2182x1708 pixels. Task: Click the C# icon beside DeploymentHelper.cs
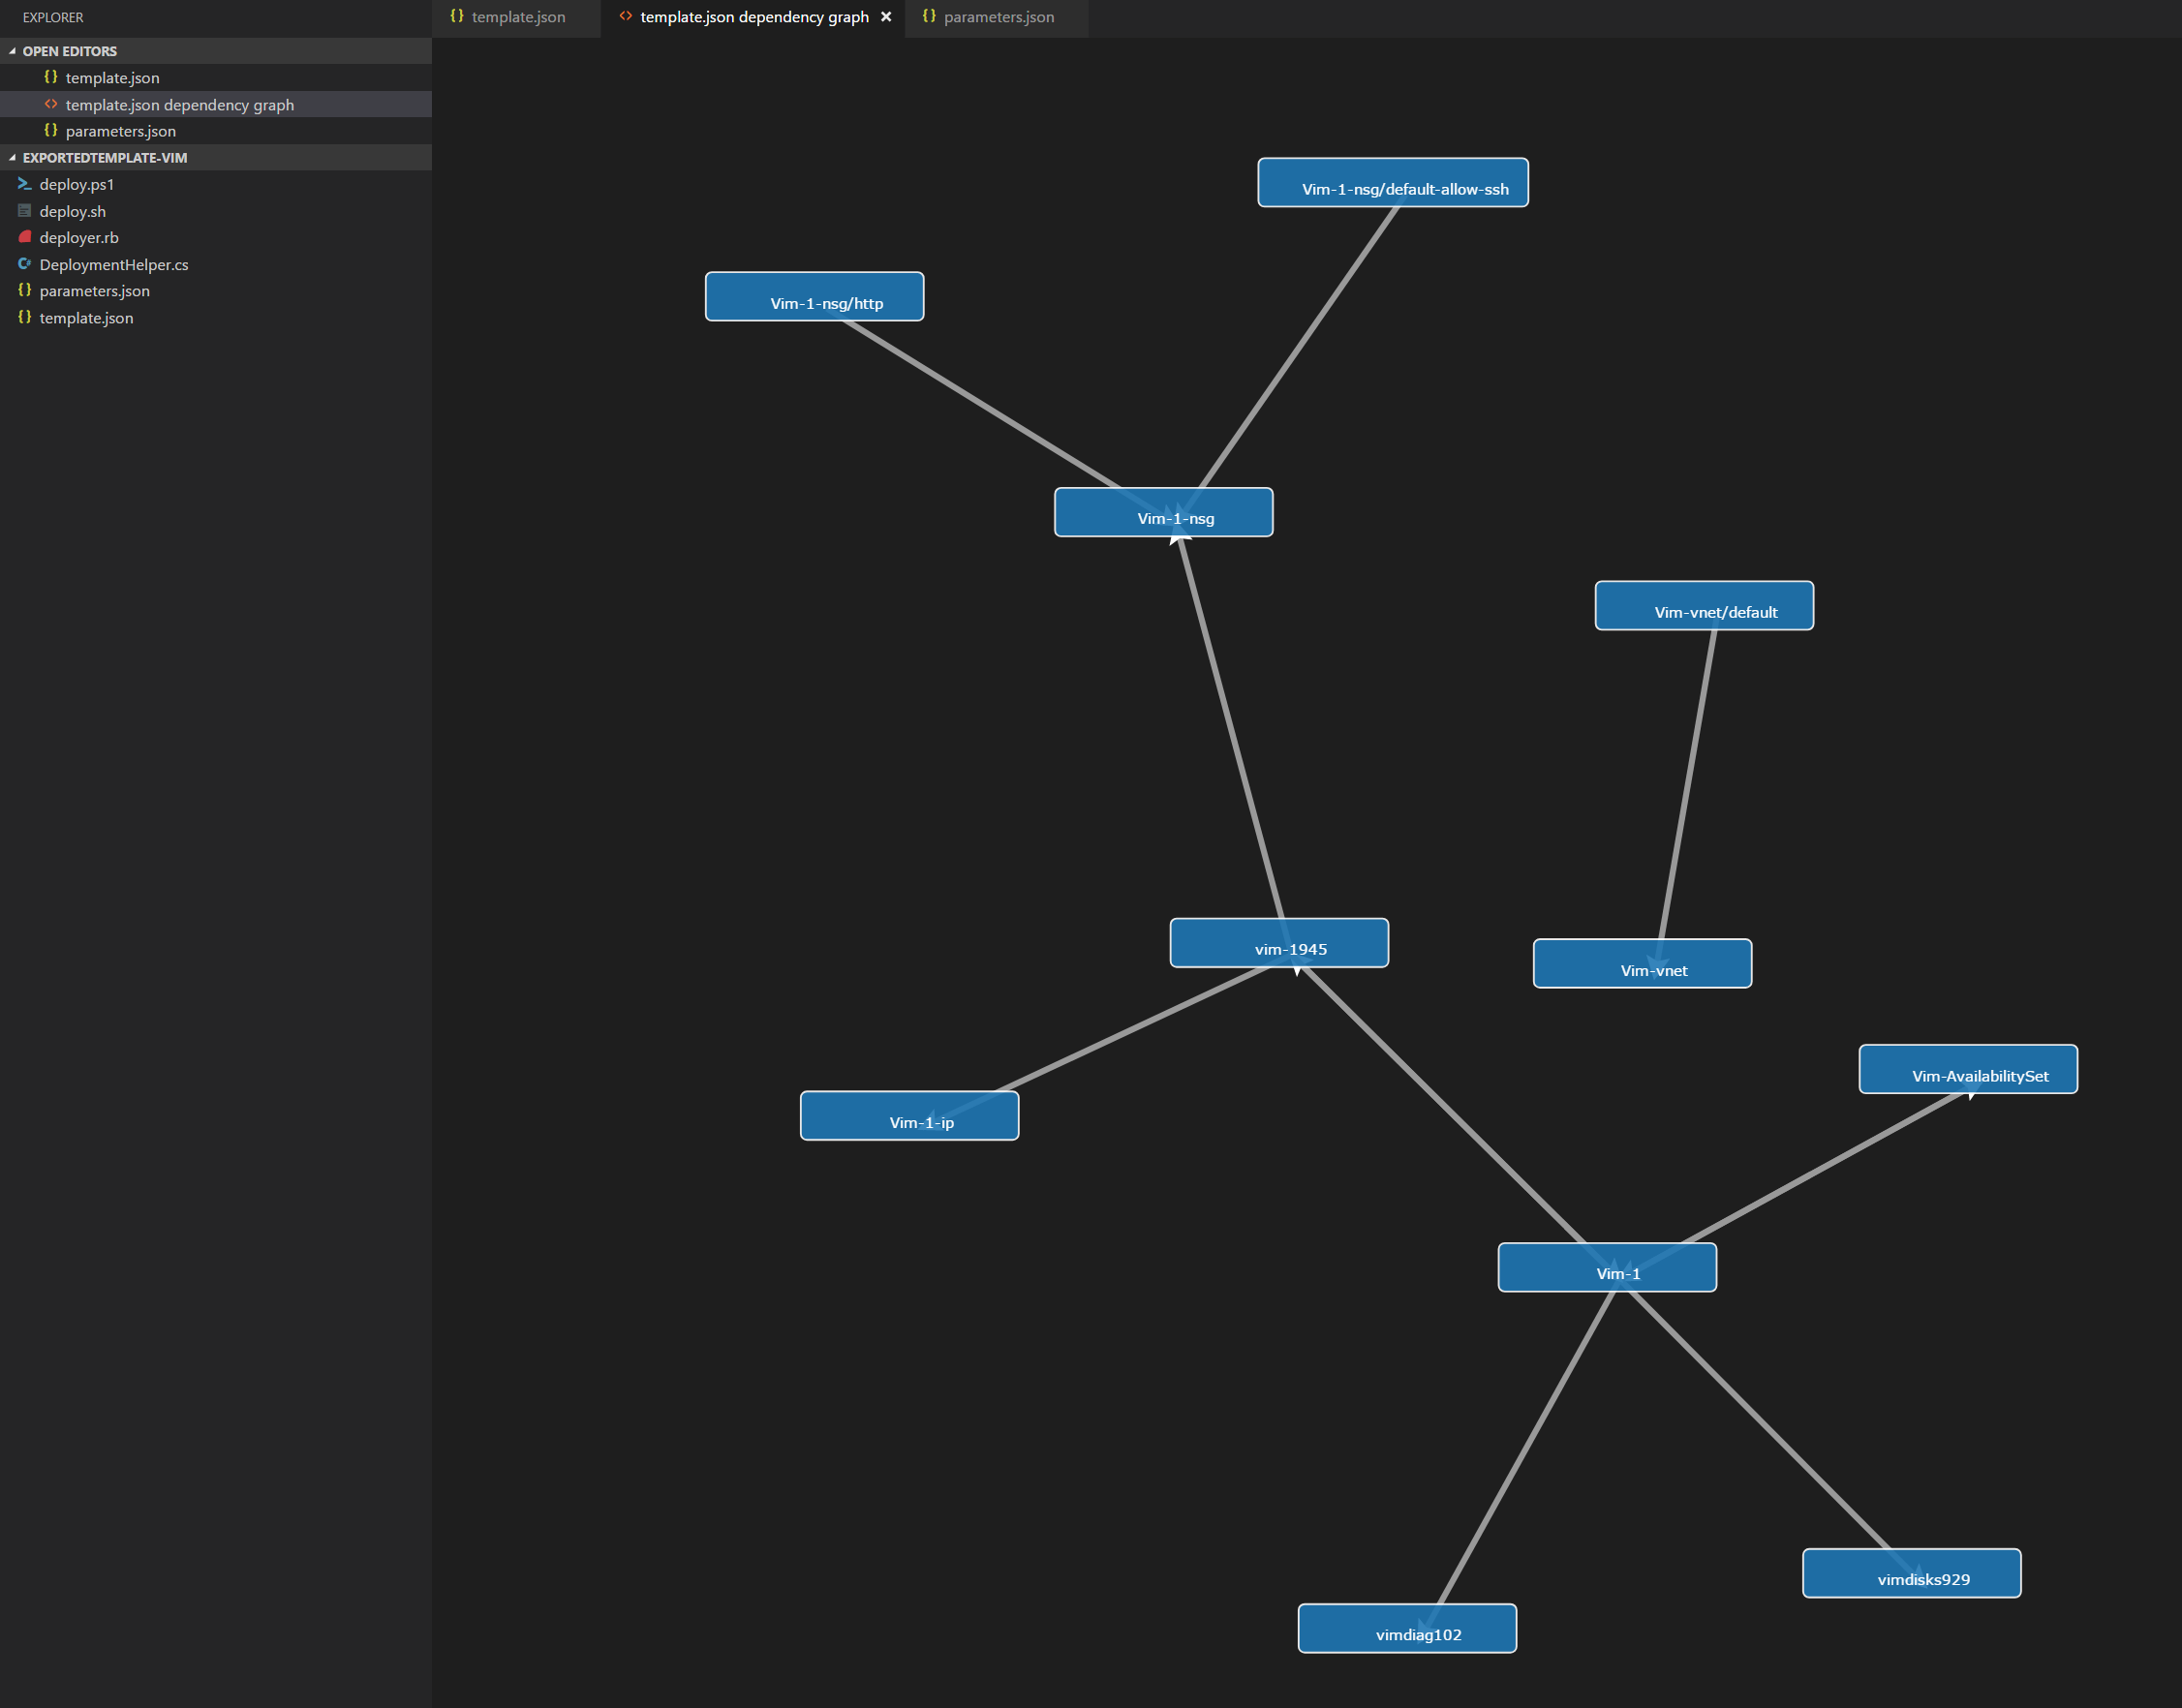coord(24,264)
